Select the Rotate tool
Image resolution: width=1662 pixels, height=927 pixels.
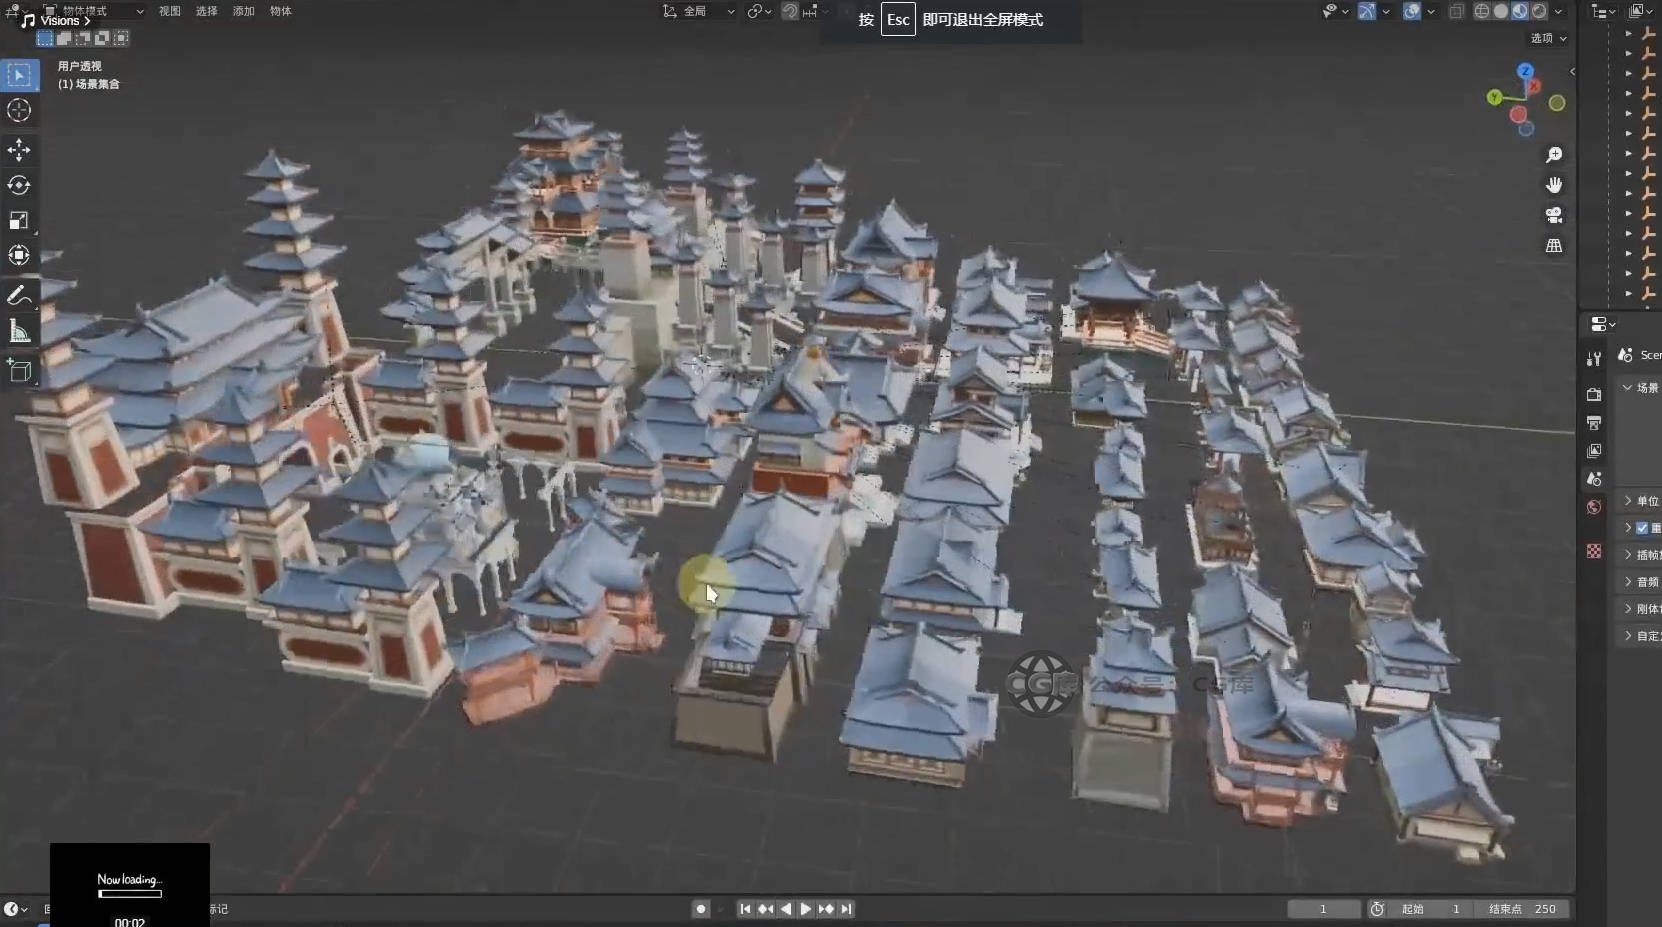(19, 185)
